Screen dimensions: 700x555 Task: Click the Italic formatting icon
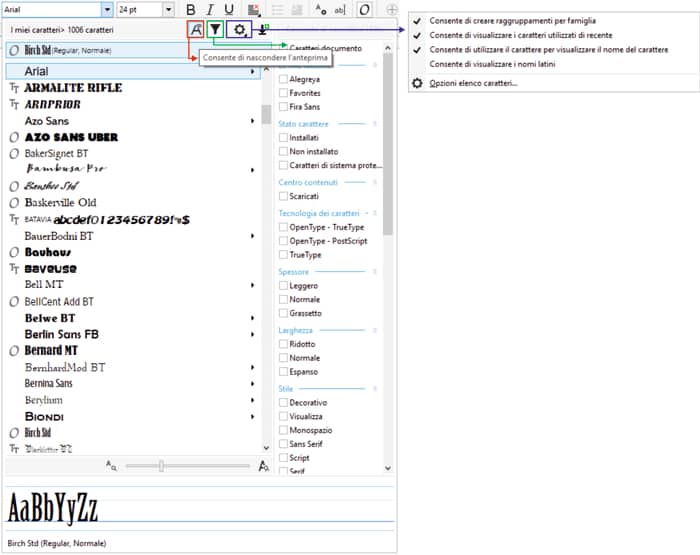[210, 9]
